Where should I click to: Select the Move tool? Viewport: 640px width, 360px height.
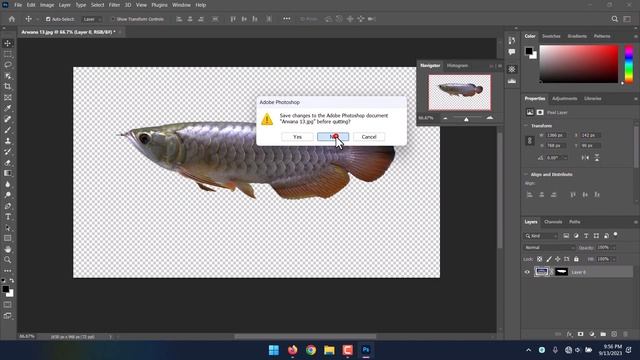(x=8, y=43)
